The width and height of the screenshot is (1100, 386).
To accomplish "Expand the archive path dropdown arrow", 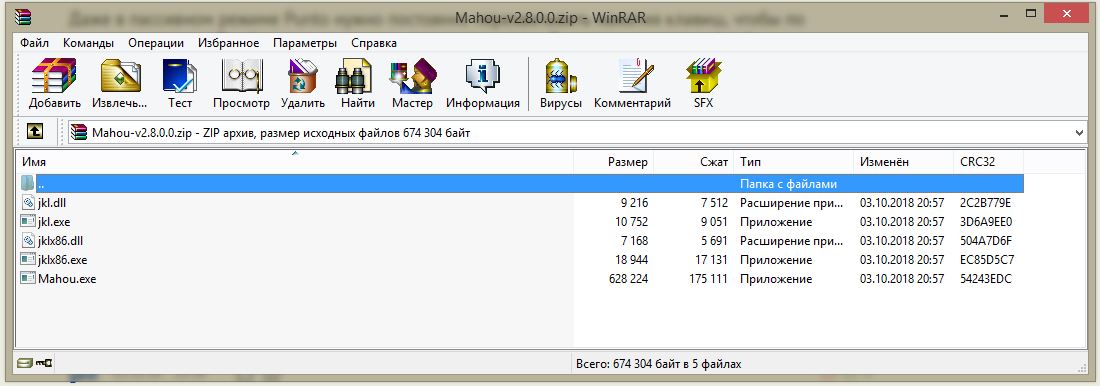I will pos(1079,132).
